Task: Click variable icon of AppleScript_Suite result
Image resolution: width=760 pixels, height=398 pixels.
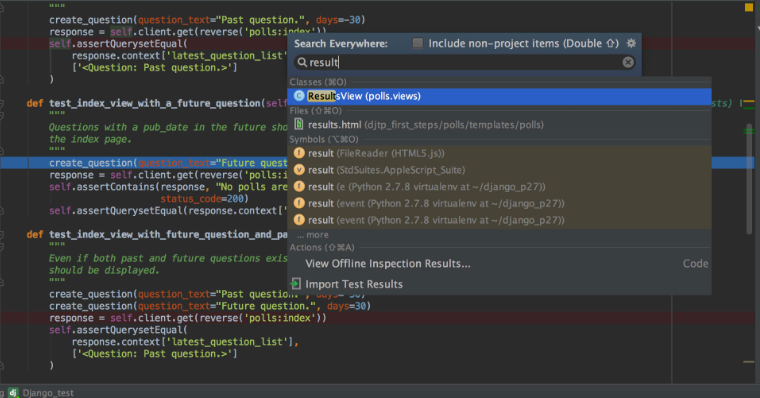Action: [x=299, y=170]
